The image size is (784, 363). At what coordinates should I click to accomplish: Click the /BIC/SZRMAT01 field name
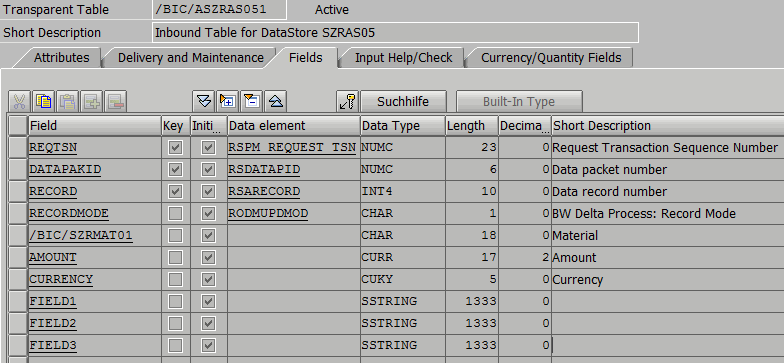coord(81,236)
